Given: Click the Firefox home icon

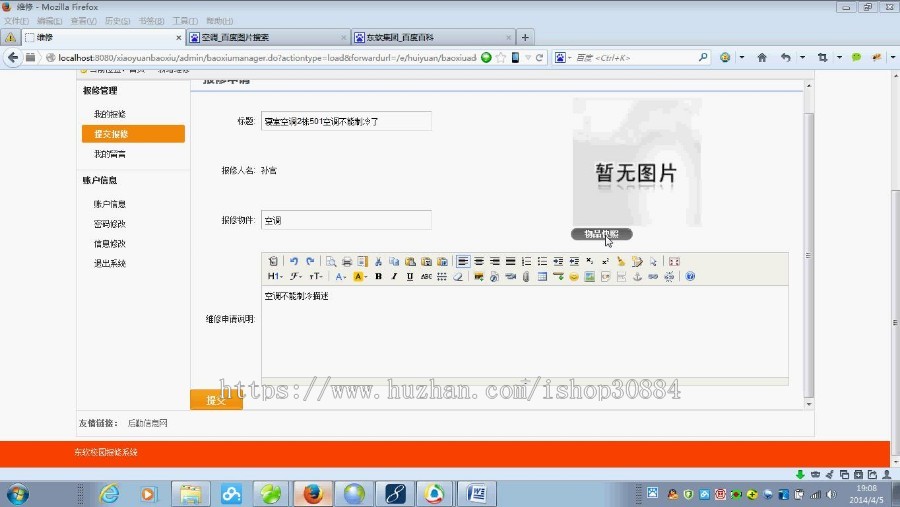Looking at the screenshot, I should (762, 57).
